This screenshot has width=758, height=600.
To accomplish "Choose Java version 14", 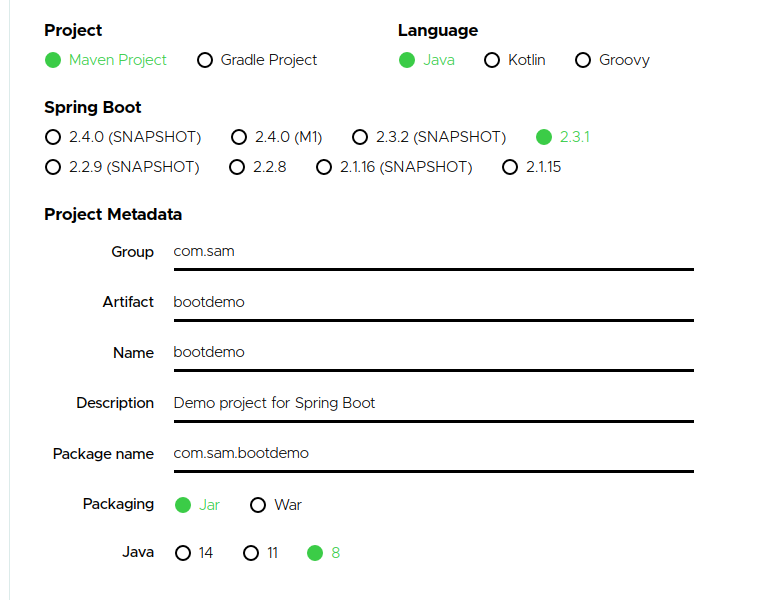I will click(x=183, y=553).
